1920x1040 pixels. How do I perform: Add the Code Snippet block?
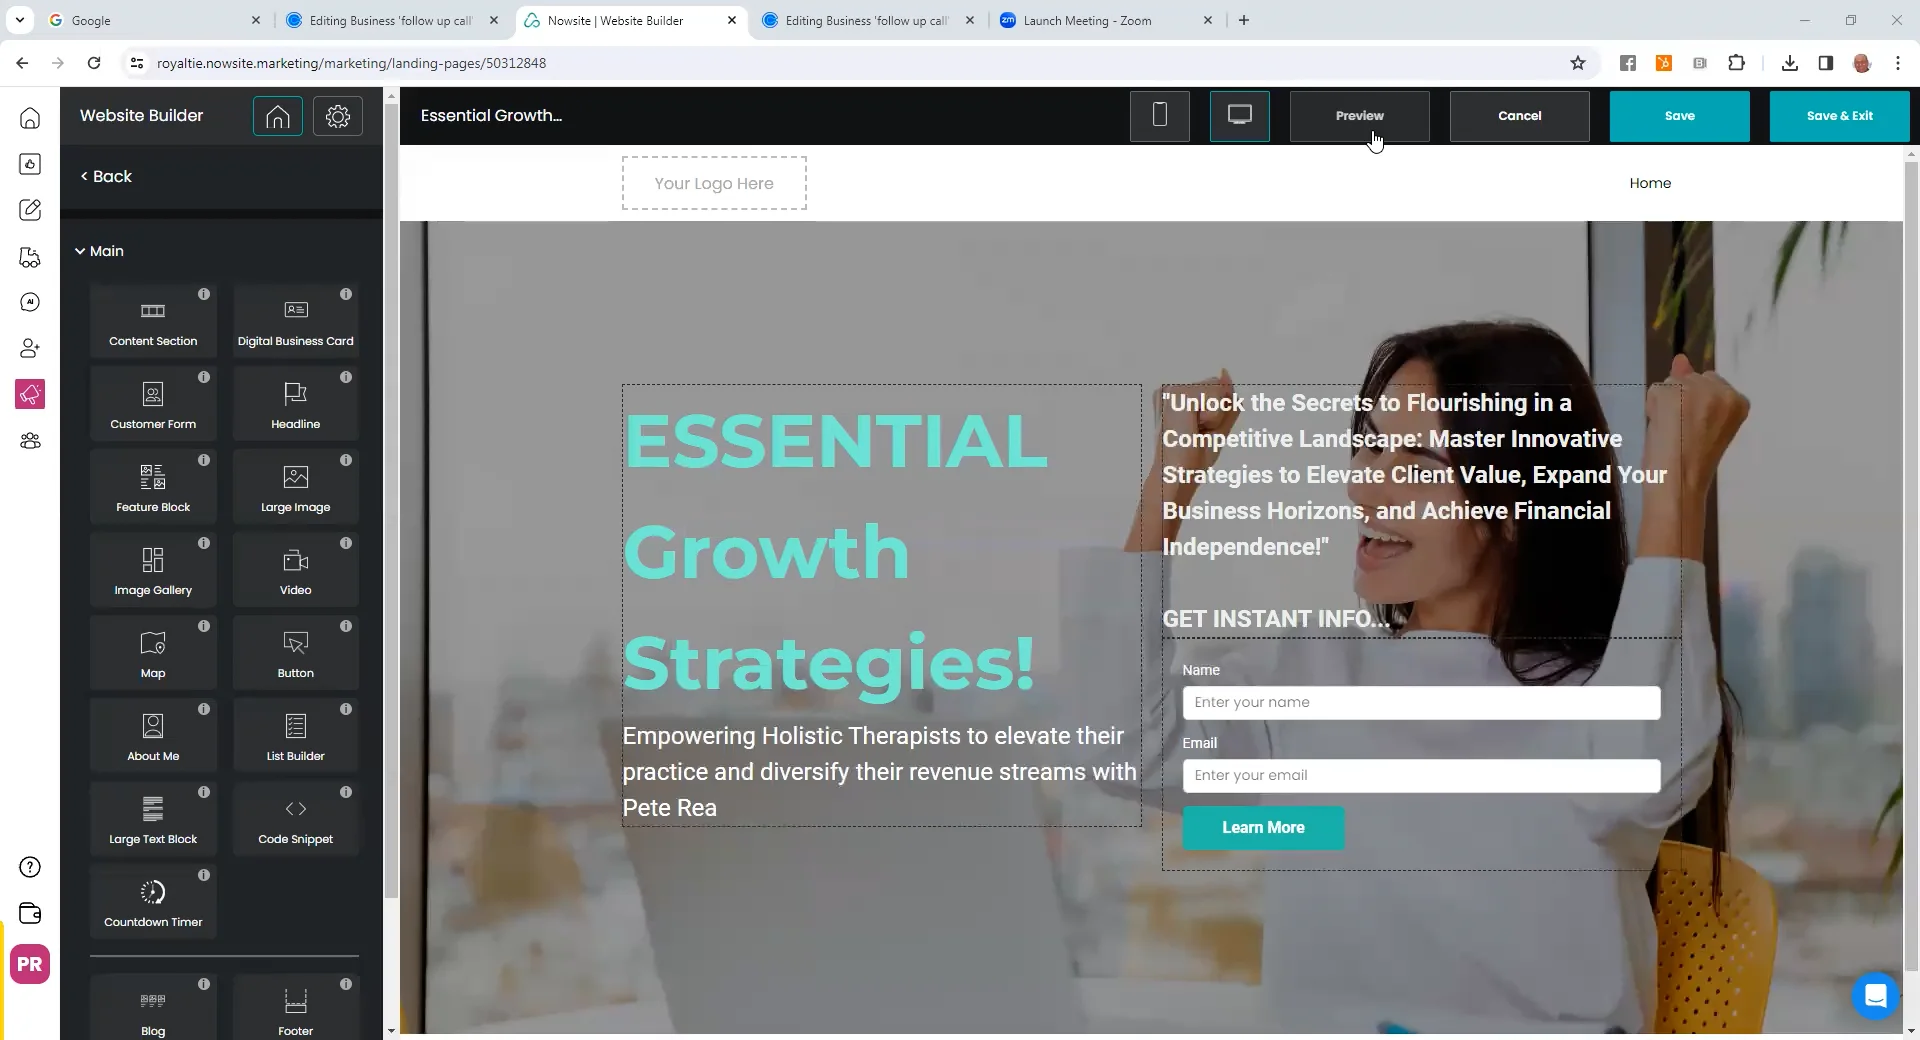tap(295, 819)
